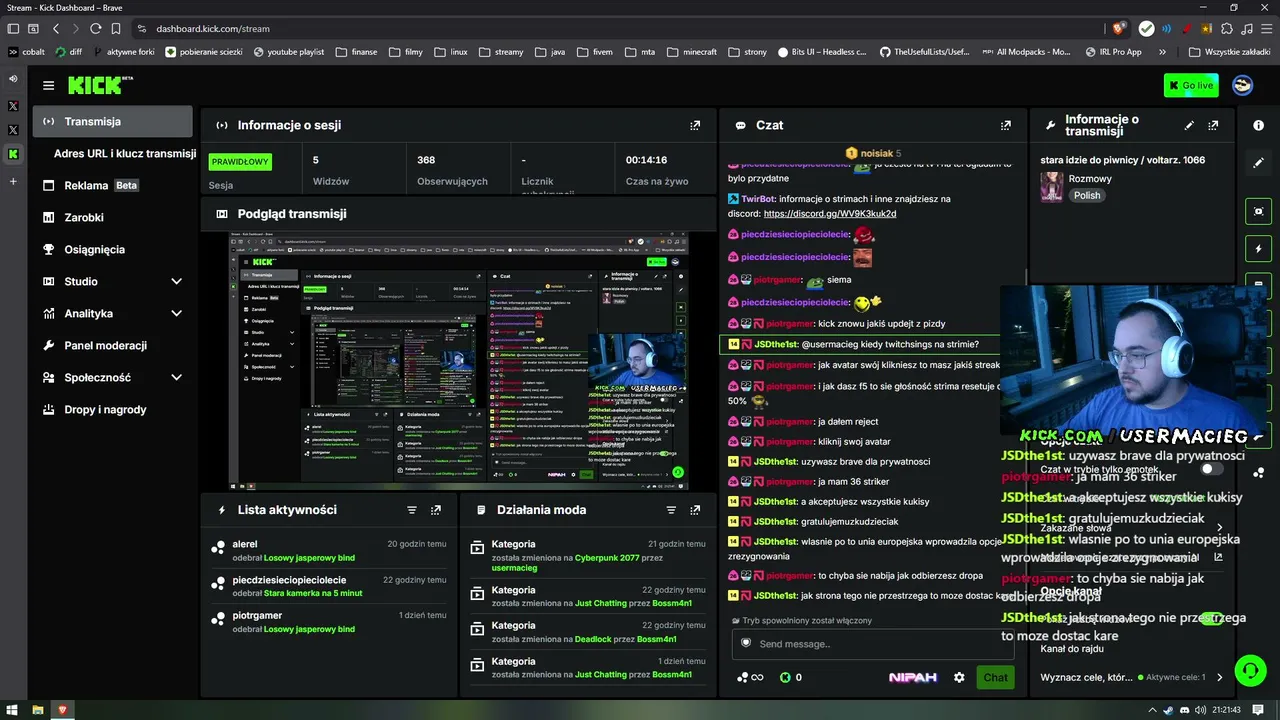Click the Brave Shields icon in address bar
Screen dimensions: 1280x720
(x=1119, y=29)
